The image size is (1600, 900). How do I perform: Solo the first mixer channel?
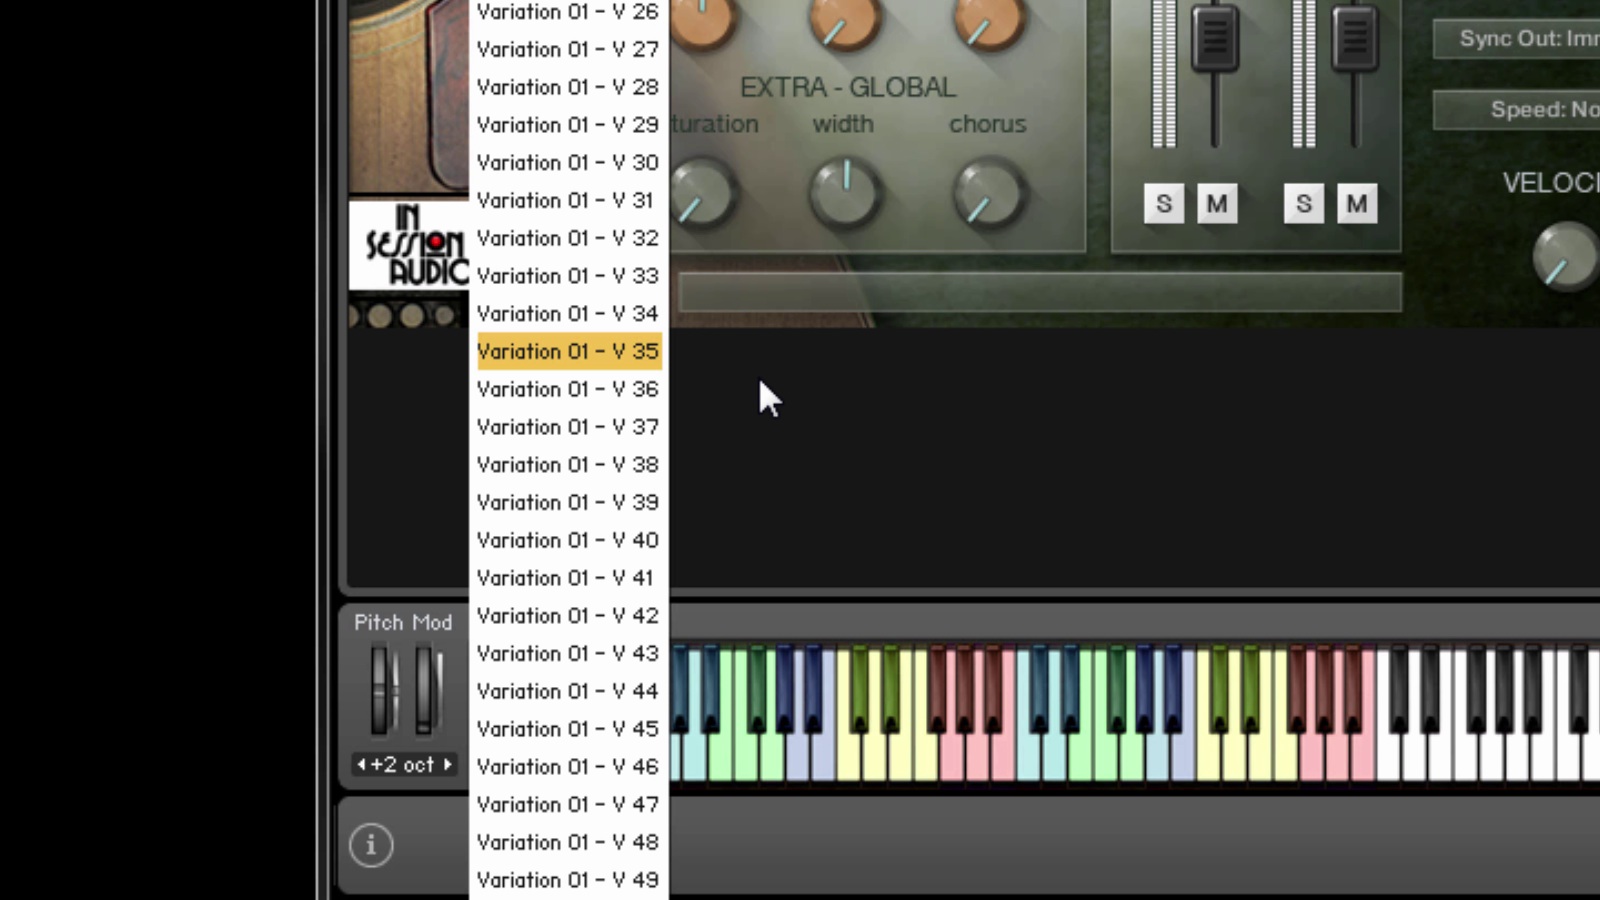[1164, 204]
